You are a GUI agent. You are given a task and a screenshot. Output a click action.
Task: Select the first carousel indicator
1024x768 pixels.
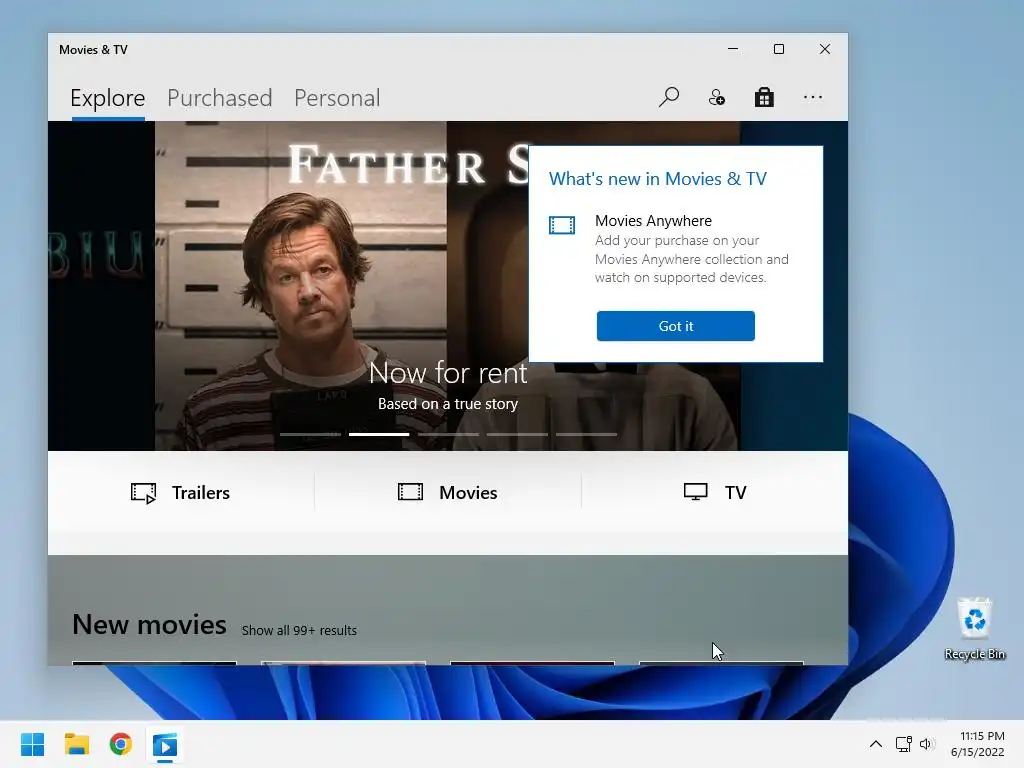pyautogui.click(x=310, y=434)
